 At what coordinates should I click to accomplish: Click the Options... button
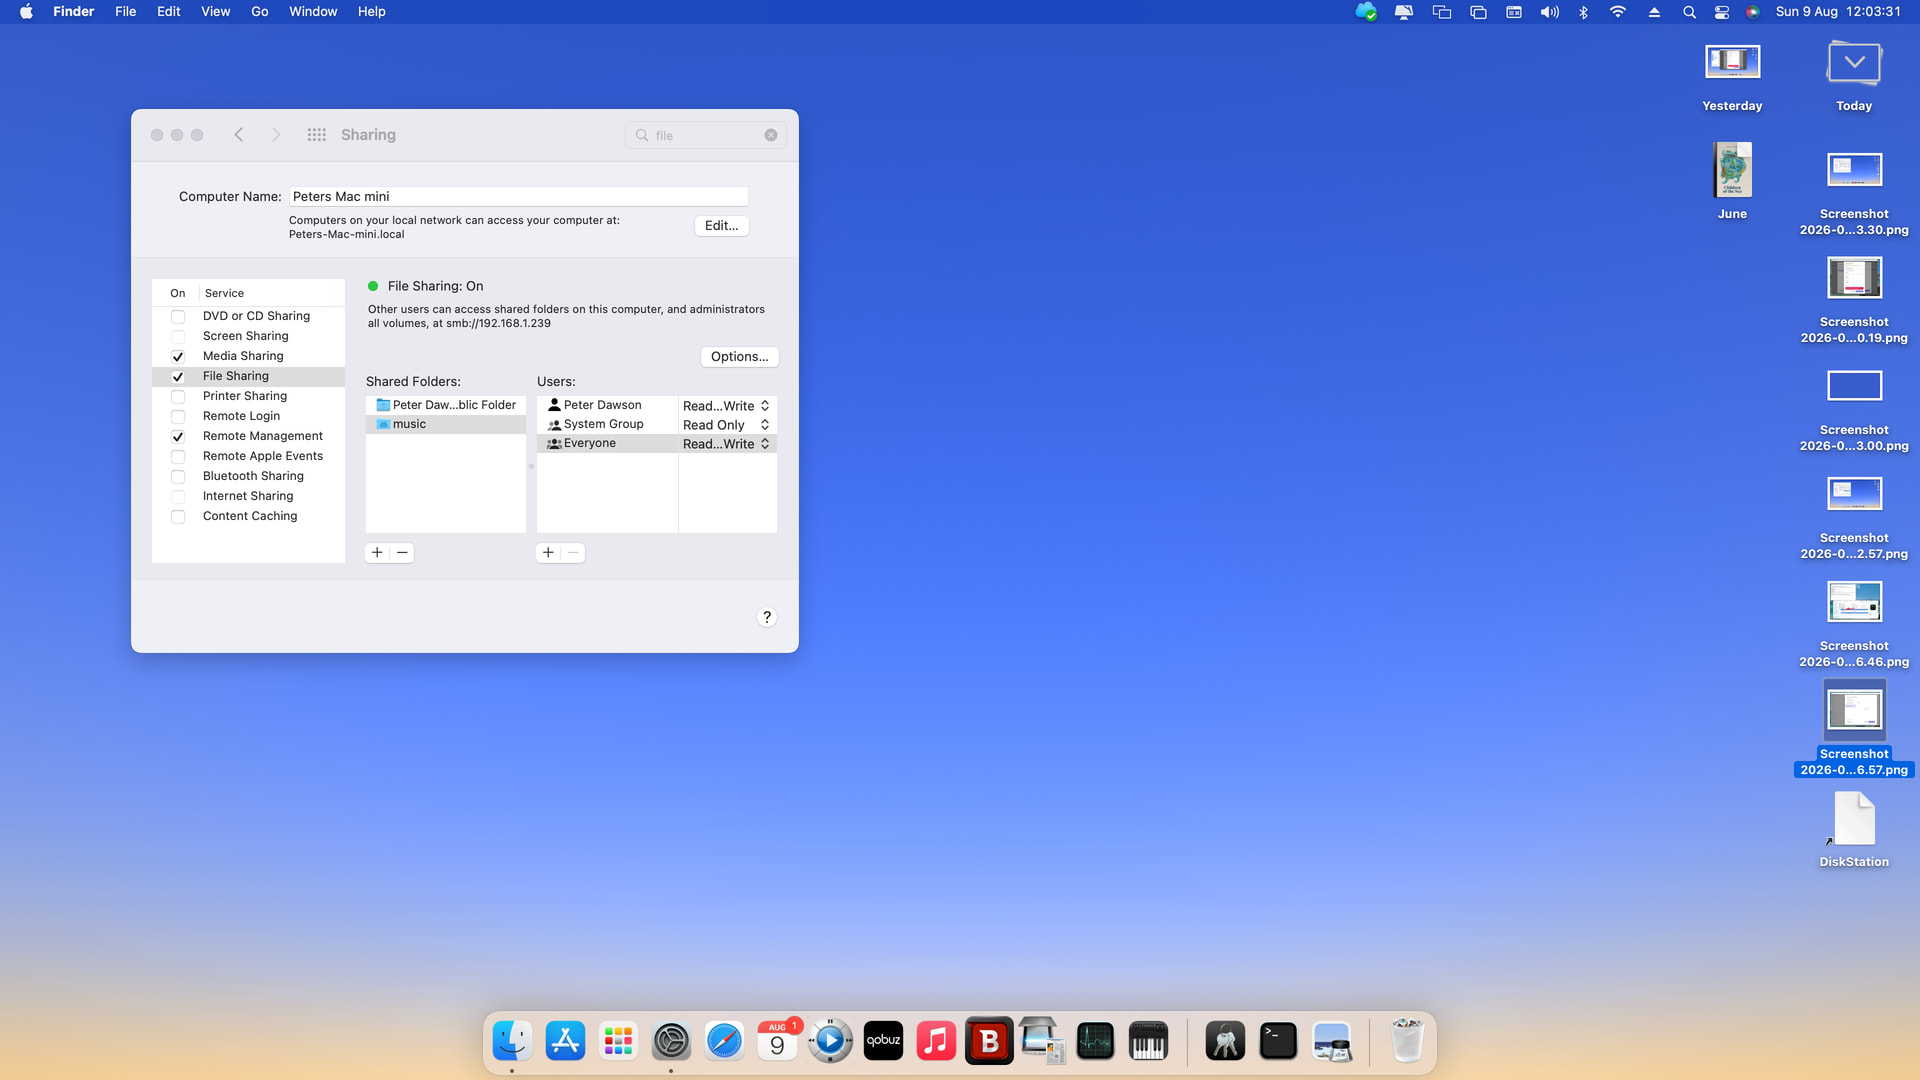click(739, 357)
